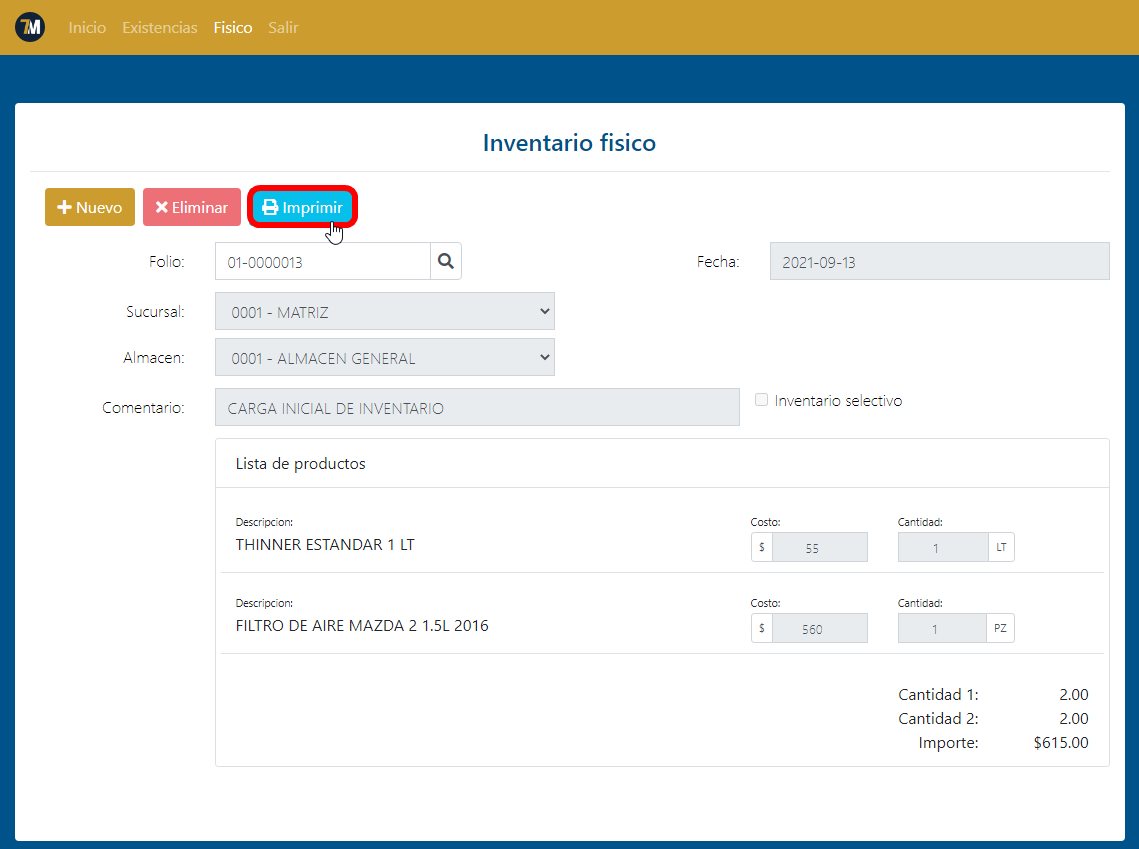
Task: Click the Eliminar button
Action: (x=191, y=208)
